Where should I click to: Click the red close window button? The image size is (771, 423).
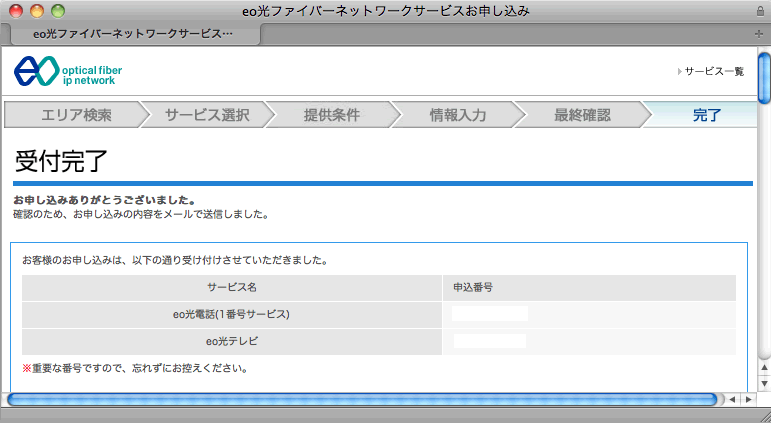click(16, 11)
